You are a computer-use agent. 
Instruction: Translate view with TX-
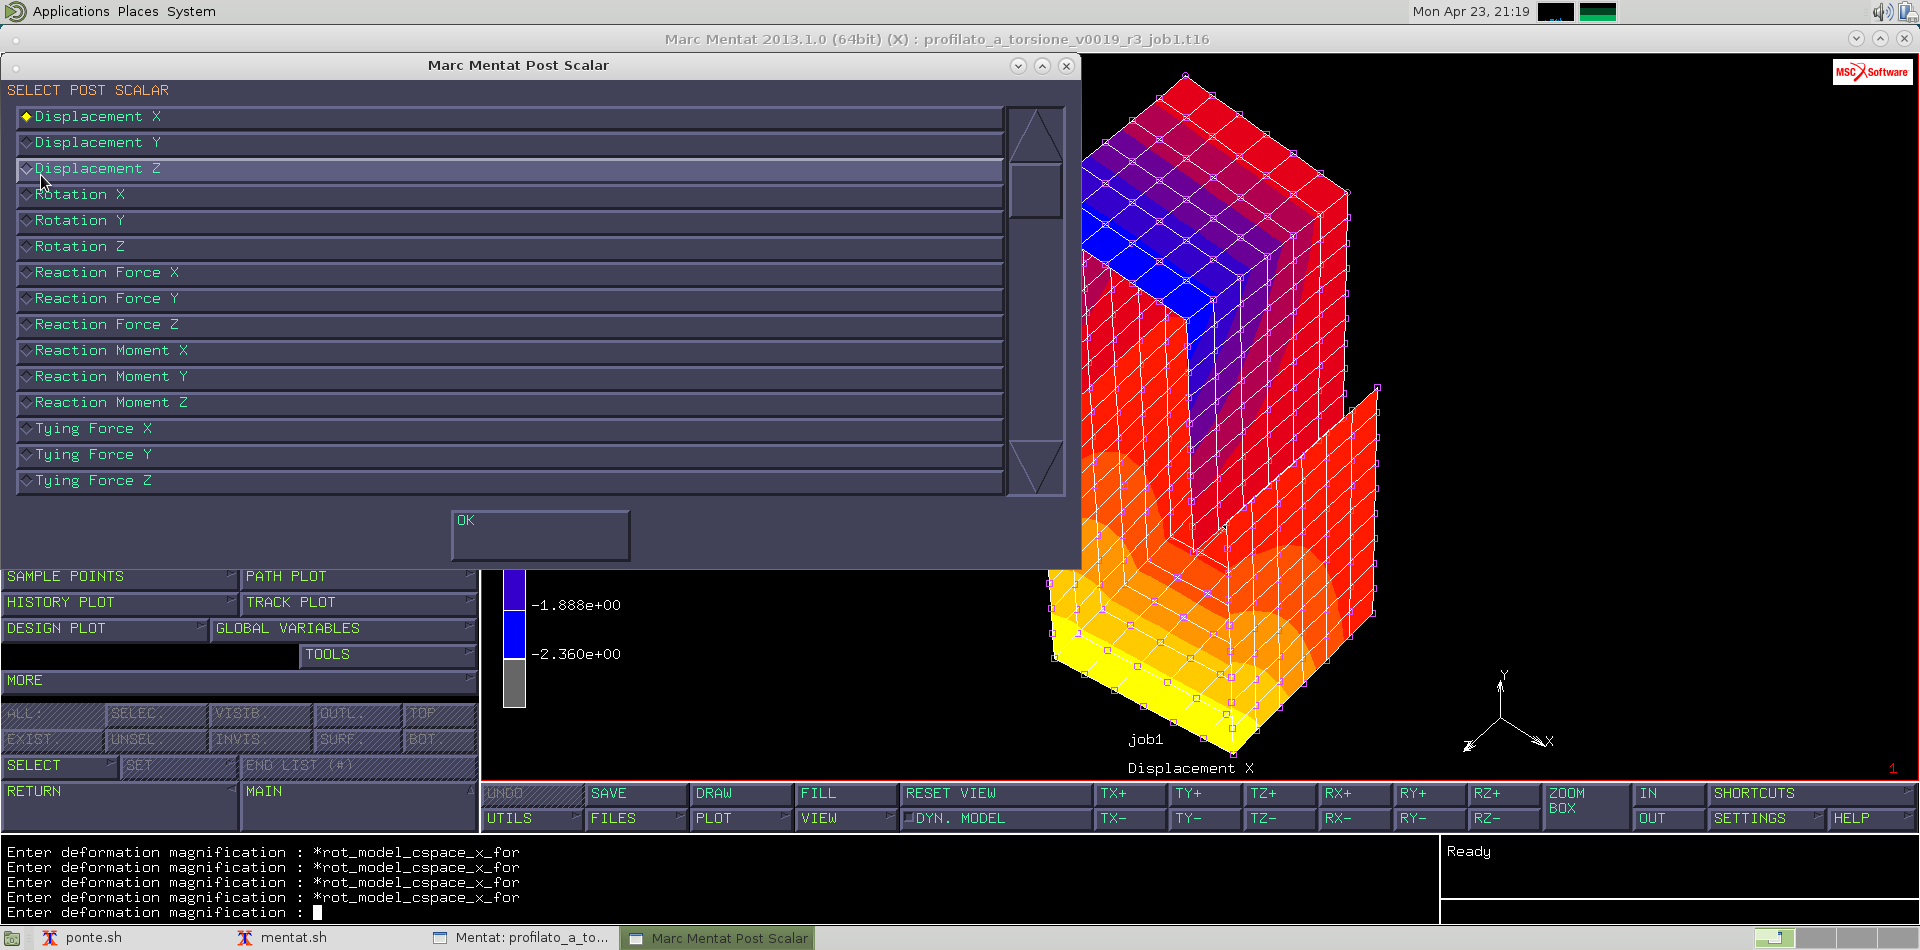click(x=1131, y=819)
